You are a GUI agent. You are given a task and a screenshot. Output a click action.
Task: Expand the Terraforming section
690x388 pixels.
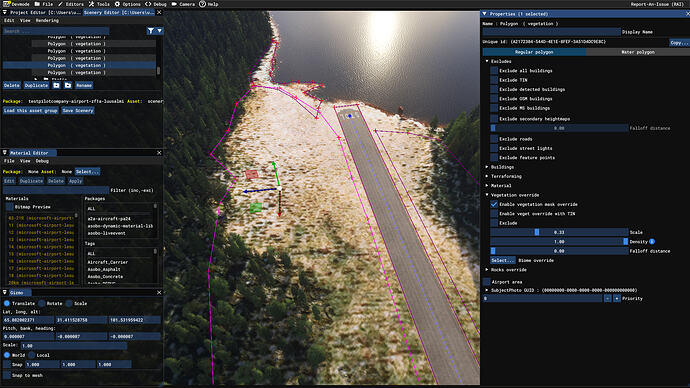point(487,176)
